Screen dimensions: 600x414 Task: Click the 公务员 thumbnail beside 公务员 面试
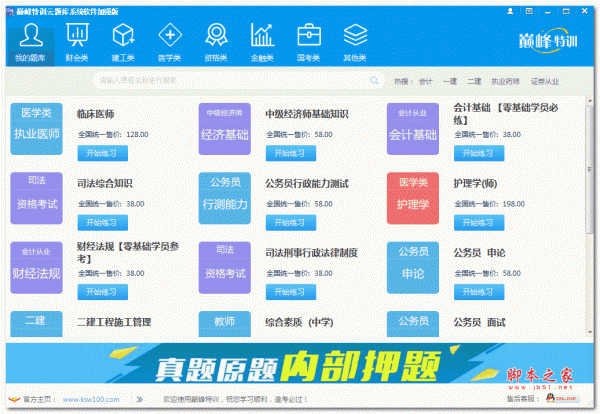pos(413,324)
